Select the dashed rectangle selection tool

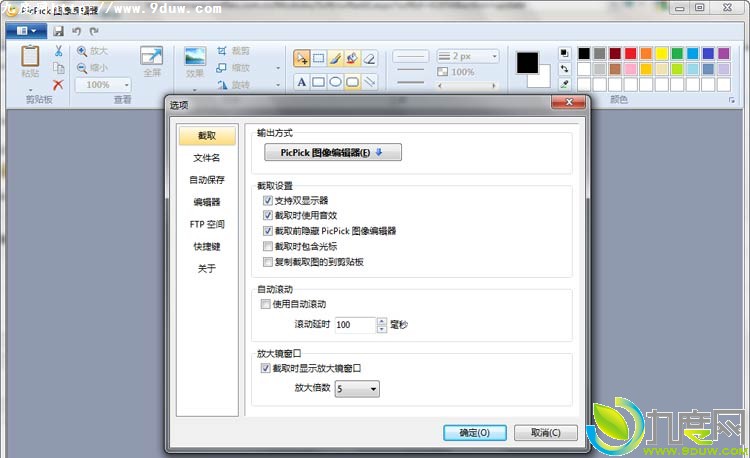pos(319,58)
